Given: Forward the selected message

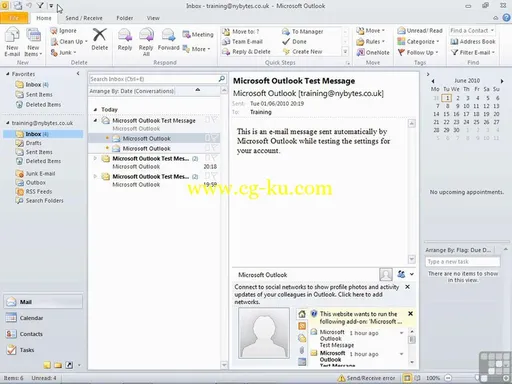Looking at the screenshot, I should [x=168, y=39].
